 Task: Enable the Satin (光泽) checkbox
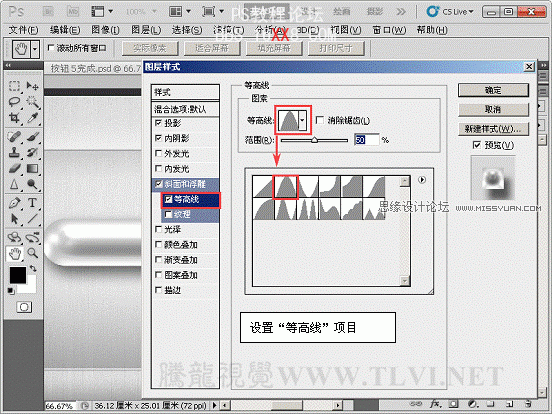158,229
